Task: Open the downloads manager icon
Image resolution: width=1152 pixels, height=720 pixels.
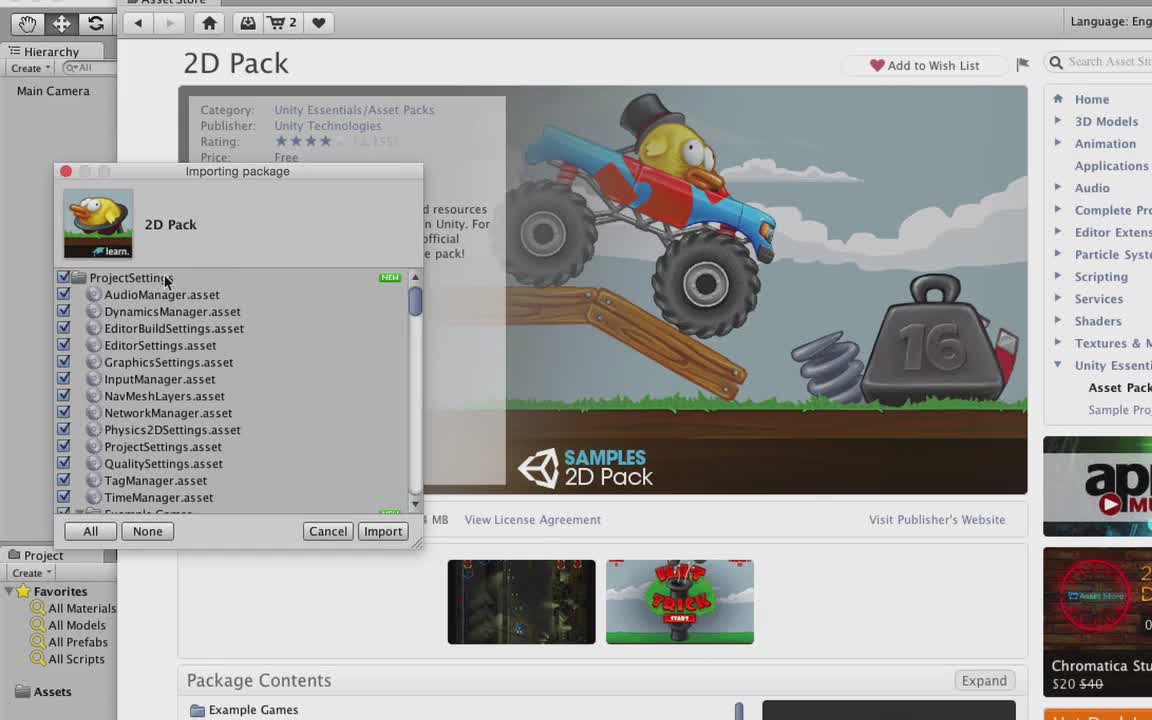Action: coord(248,23)
